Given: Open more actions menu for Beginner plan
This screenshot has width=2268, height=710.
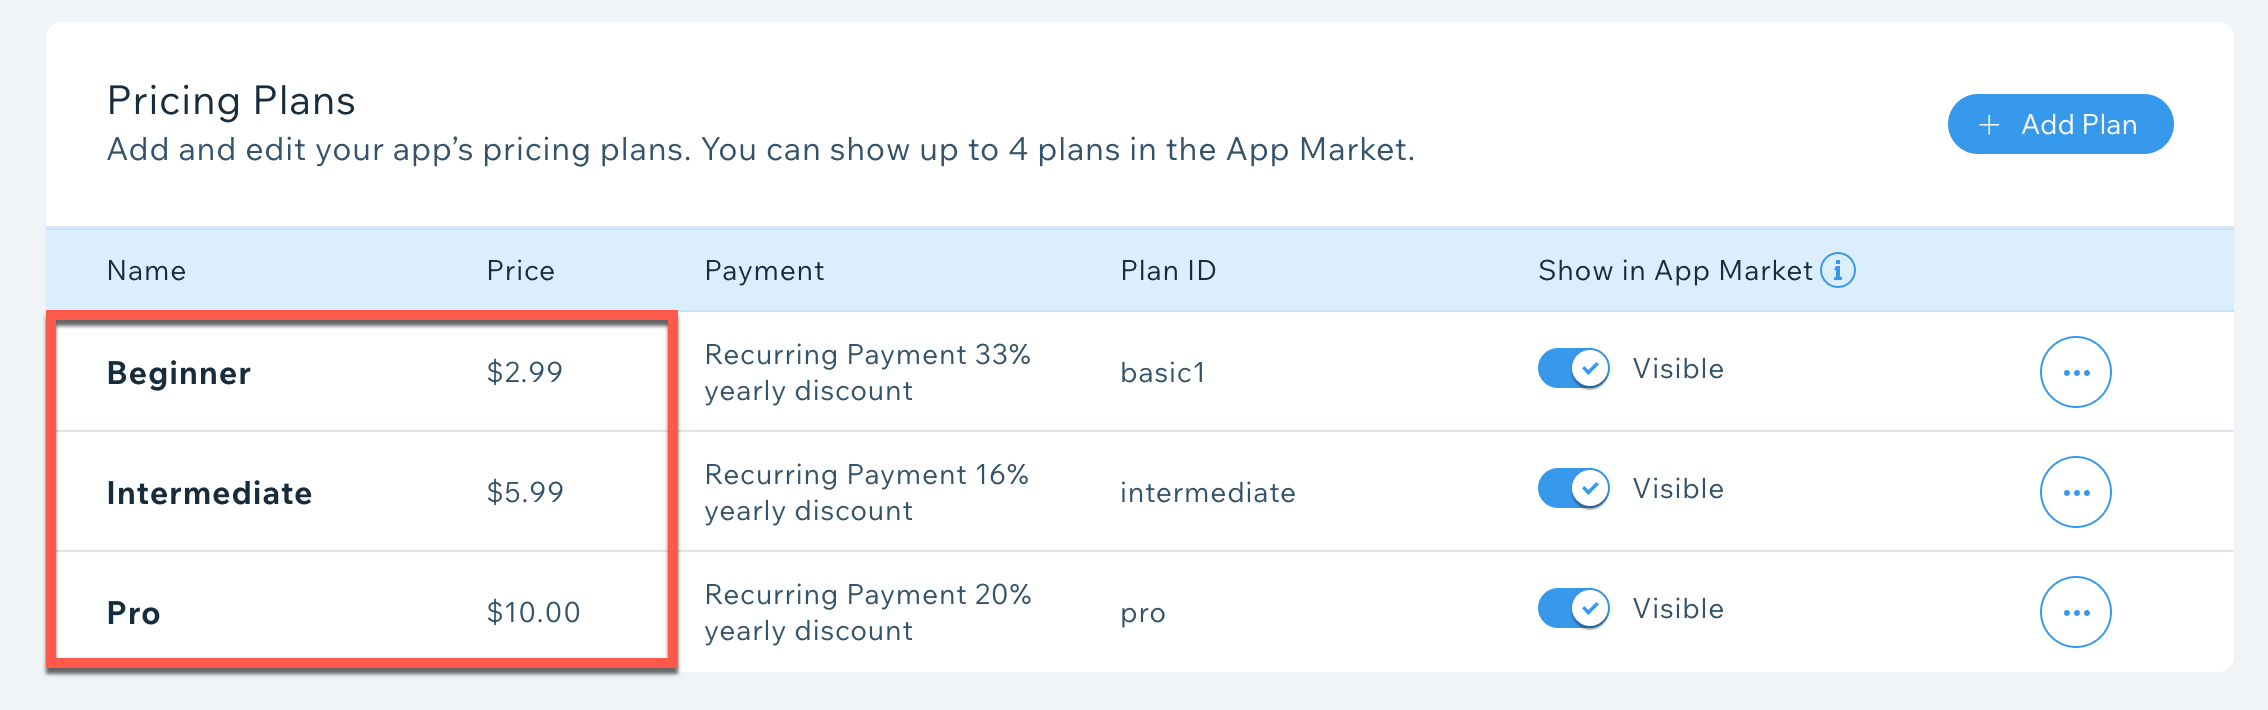Looking at the screenshot, I should (x=2076, y=372).
